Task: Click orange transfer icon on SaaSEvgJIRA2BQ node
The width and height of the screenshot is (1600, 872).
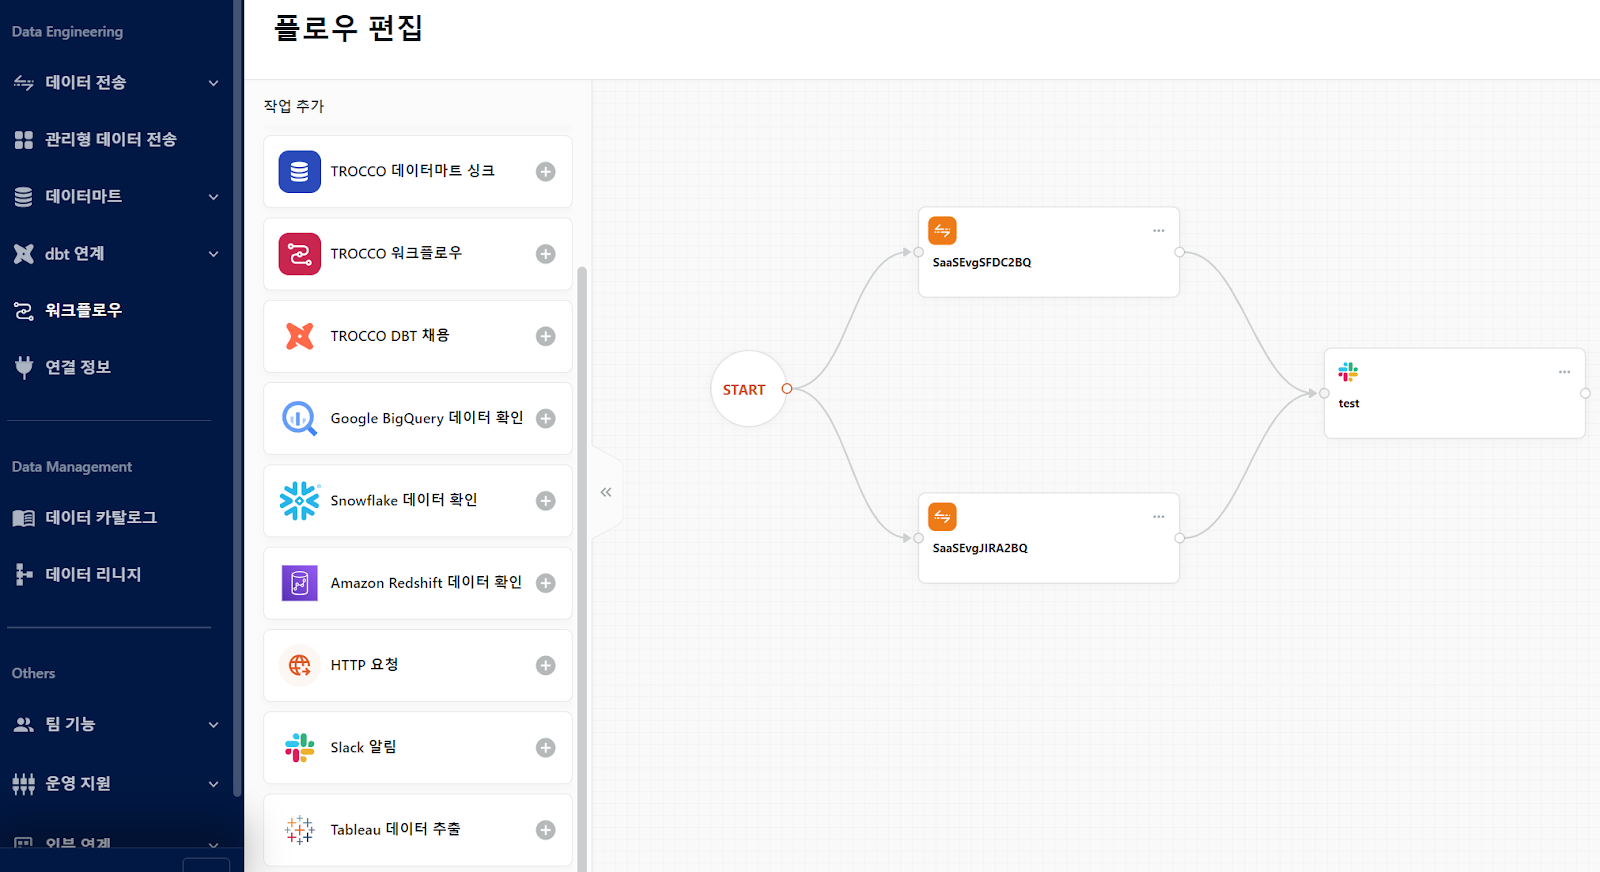Action: [x=942, y=517]
